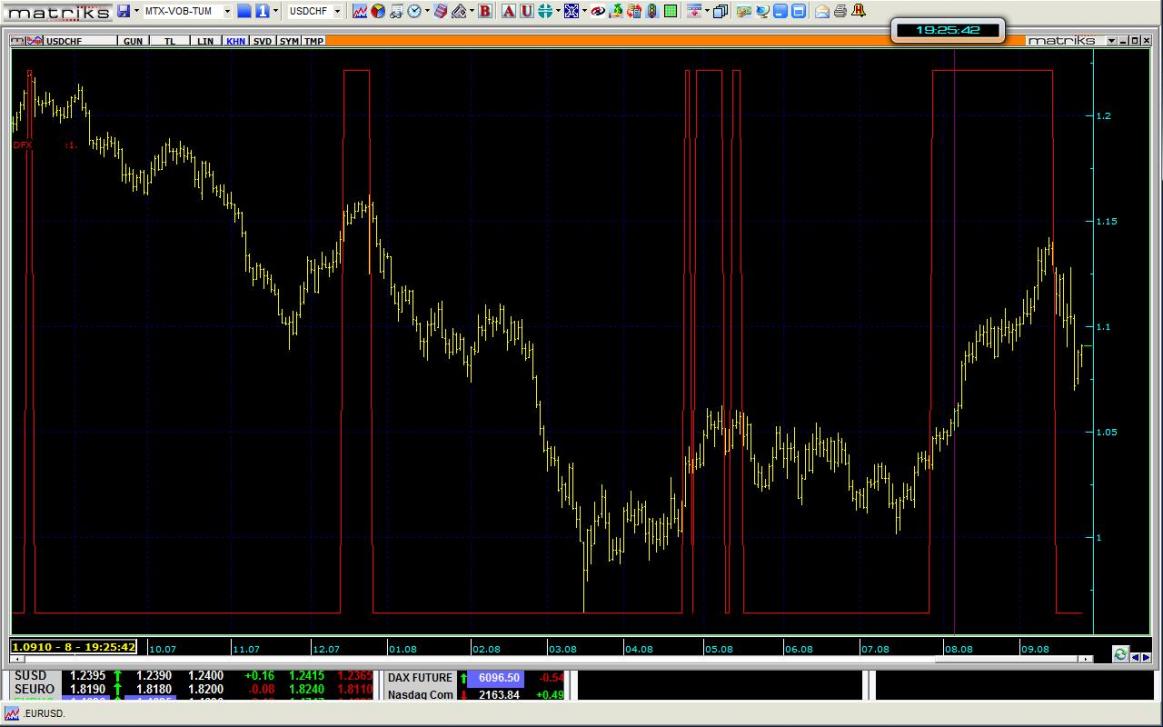Open the clock icon dropdown arrow
1163x727 pixels.
tap(427, 11)
